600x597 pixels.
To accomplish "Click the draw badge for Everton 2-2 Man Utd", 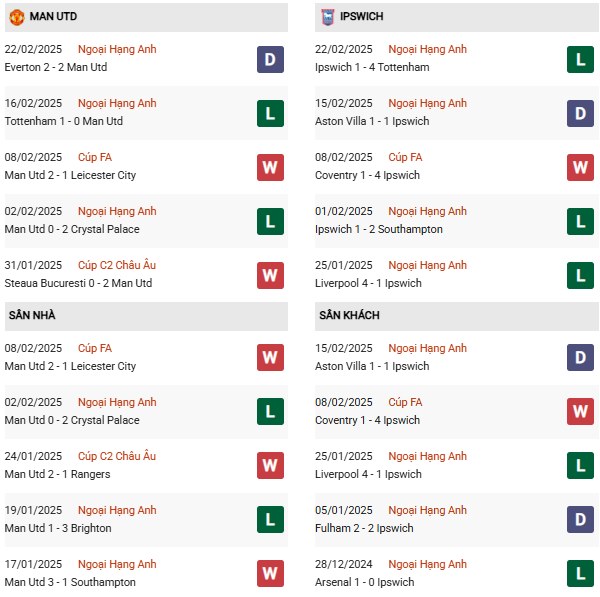I will [270, 59].
